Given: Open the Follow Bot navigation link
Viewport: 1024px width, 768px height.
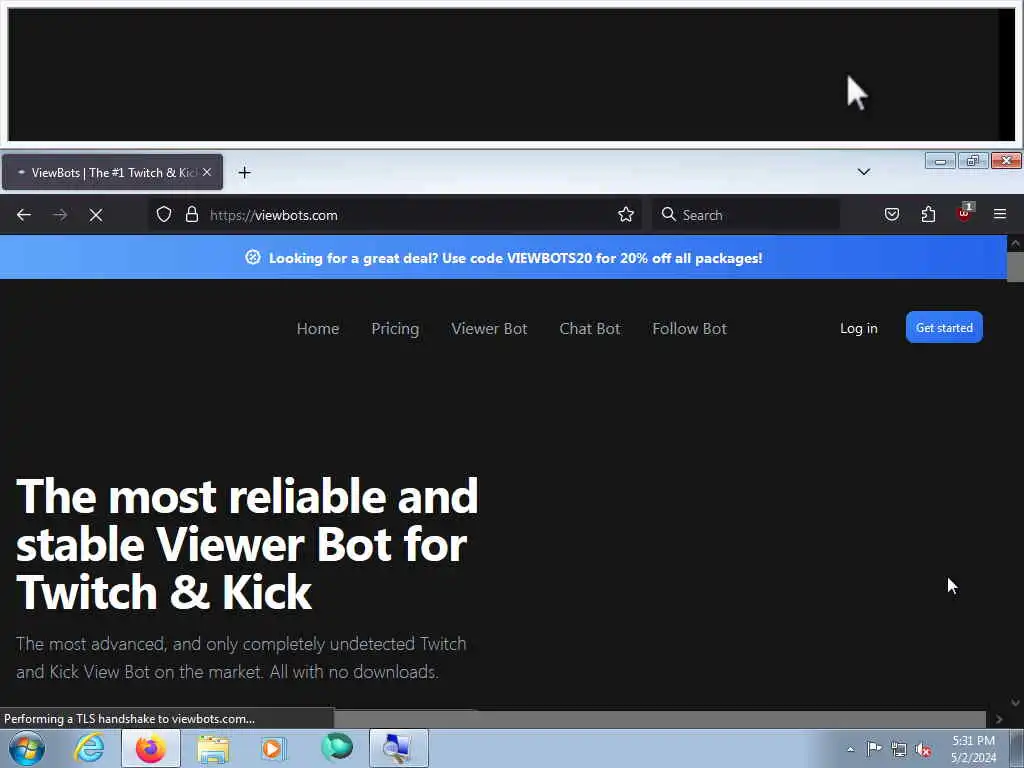Looking at the screenshot, I should coord(690,328).
